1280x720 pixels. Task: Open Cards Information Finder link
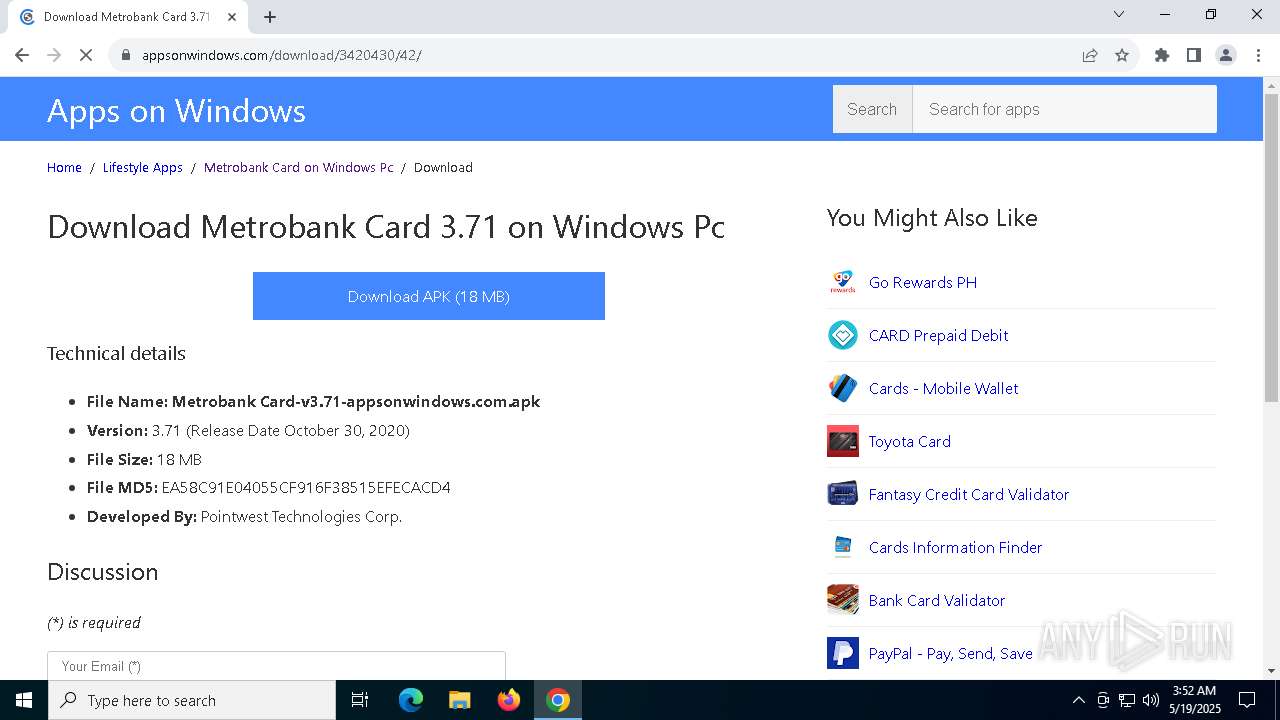955,547
